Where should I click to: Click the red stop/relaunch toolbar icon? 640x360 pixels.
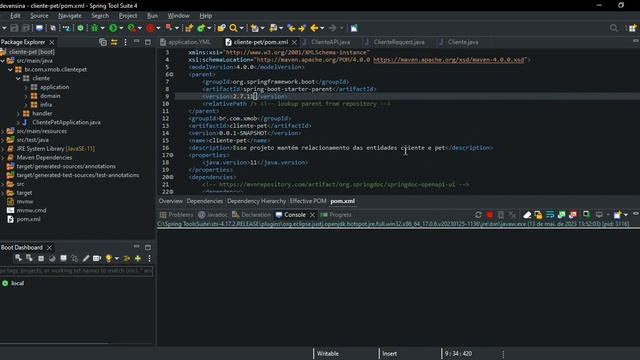point(150,28)
